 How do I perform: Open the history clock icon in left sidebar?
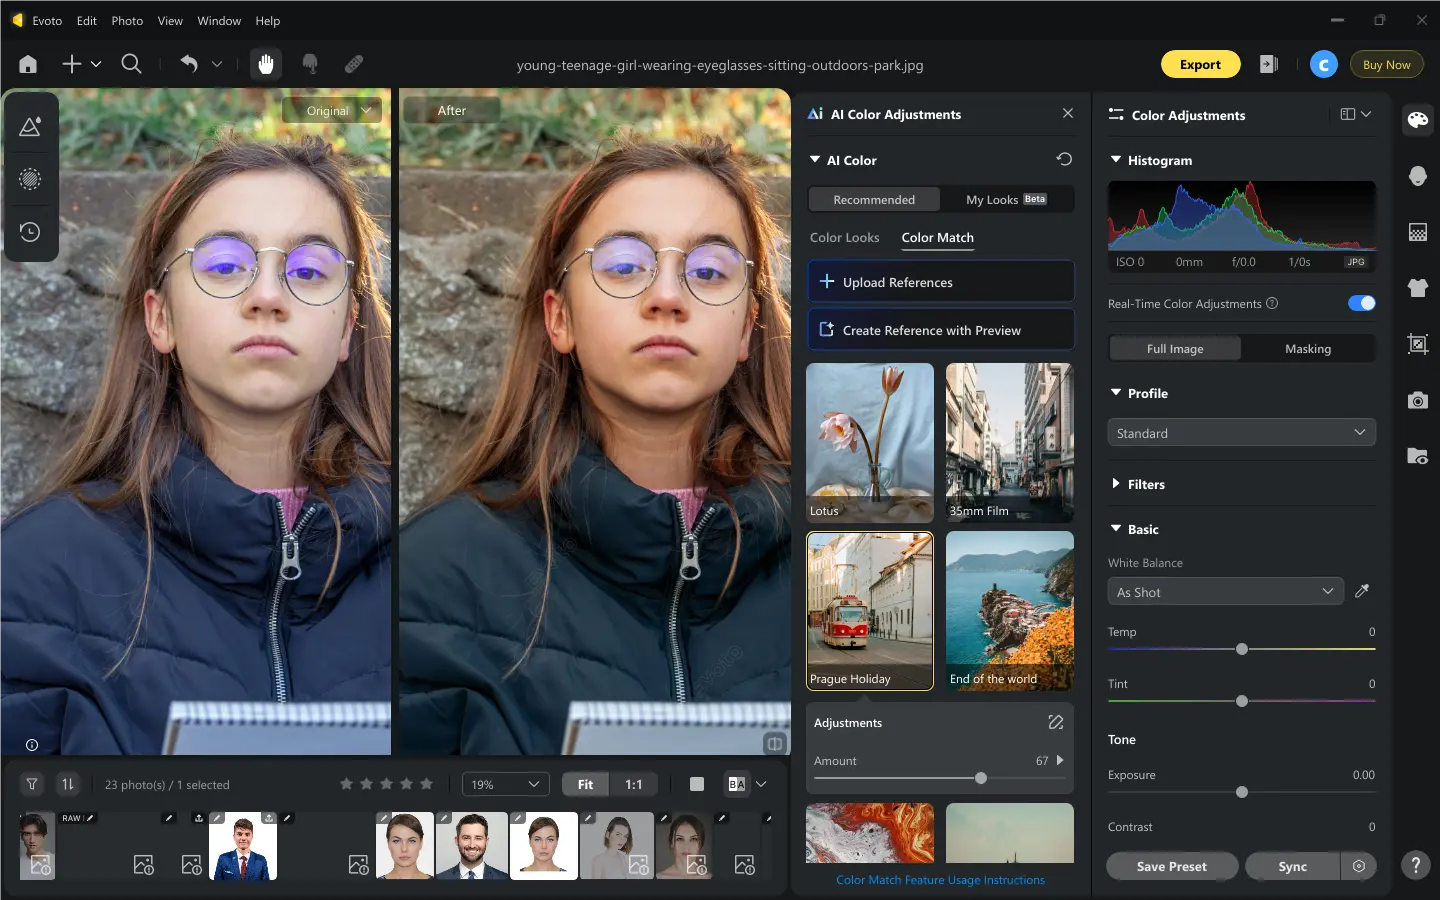click(30, 232)
